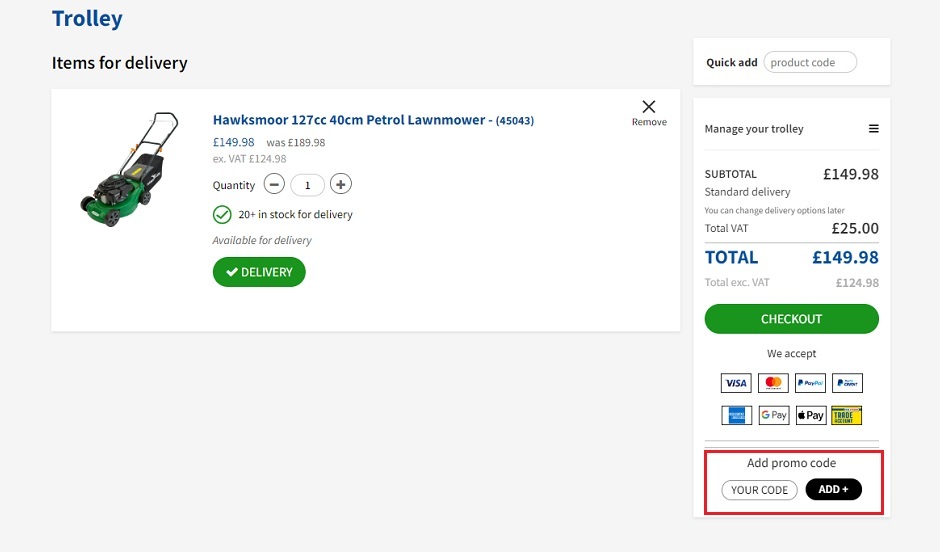Select the Mastercard payment icon
Viewport: 940px width, 552px height.
point(773,383)
